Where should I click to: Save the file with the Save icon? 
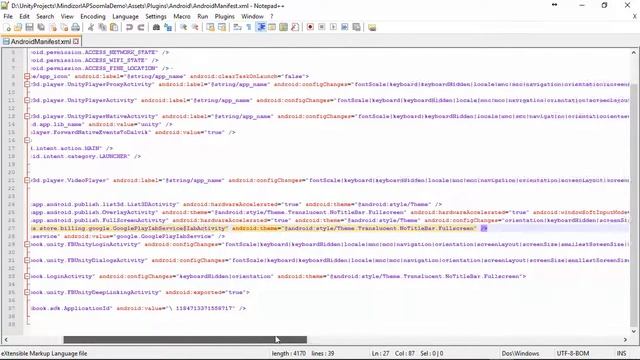tap(29, 27)
